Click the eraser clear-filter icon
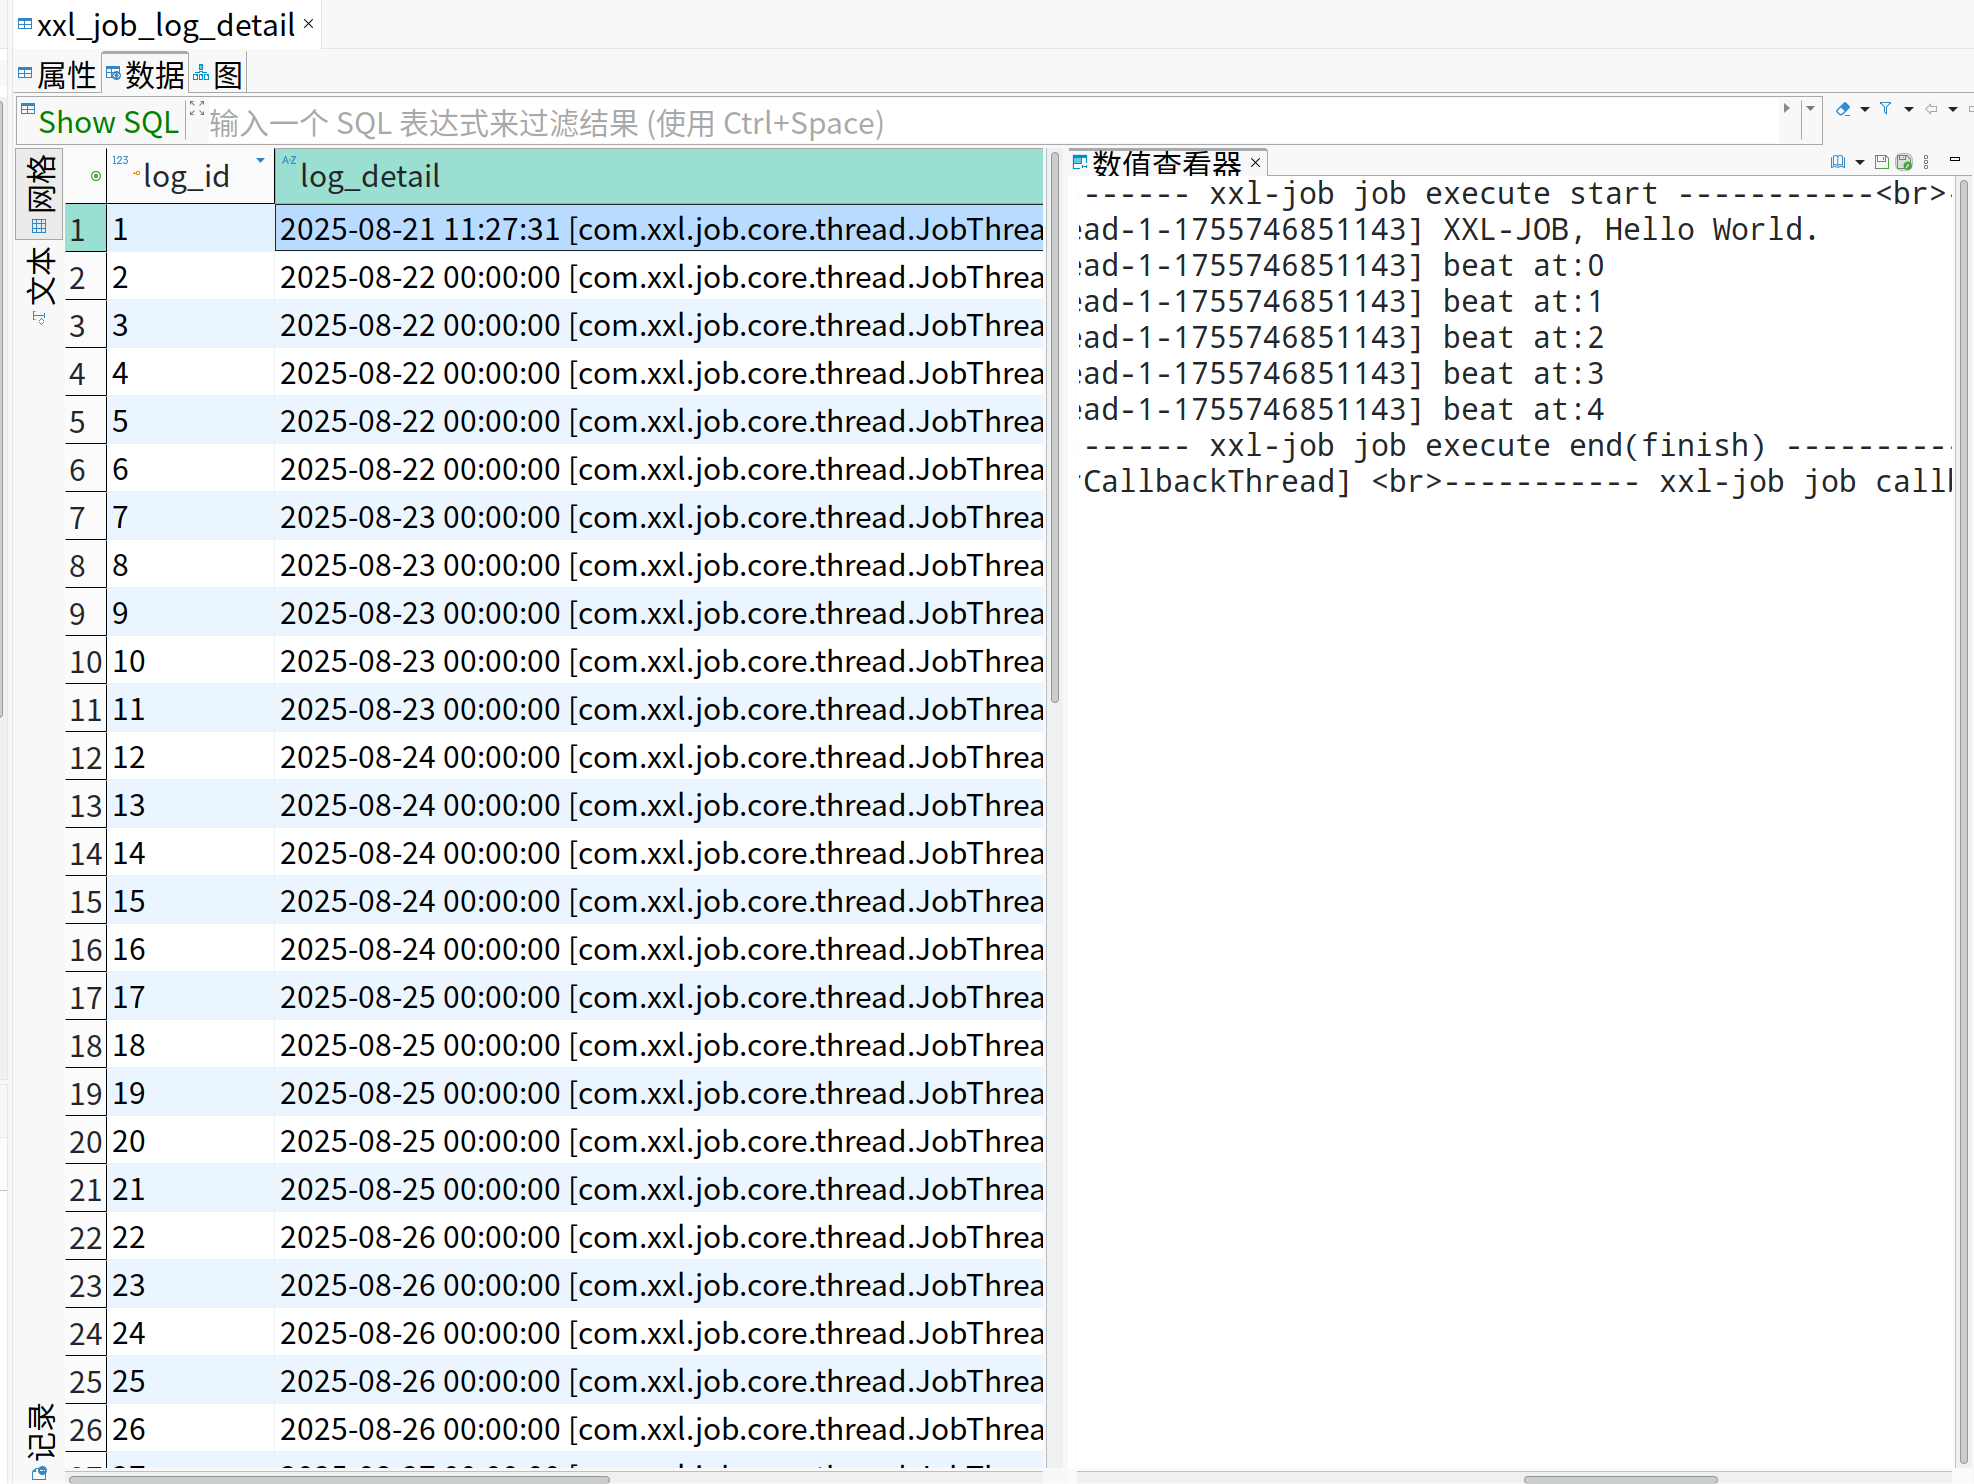1974x1484 pixels. pyautogui.click(x=1843, y=108)
